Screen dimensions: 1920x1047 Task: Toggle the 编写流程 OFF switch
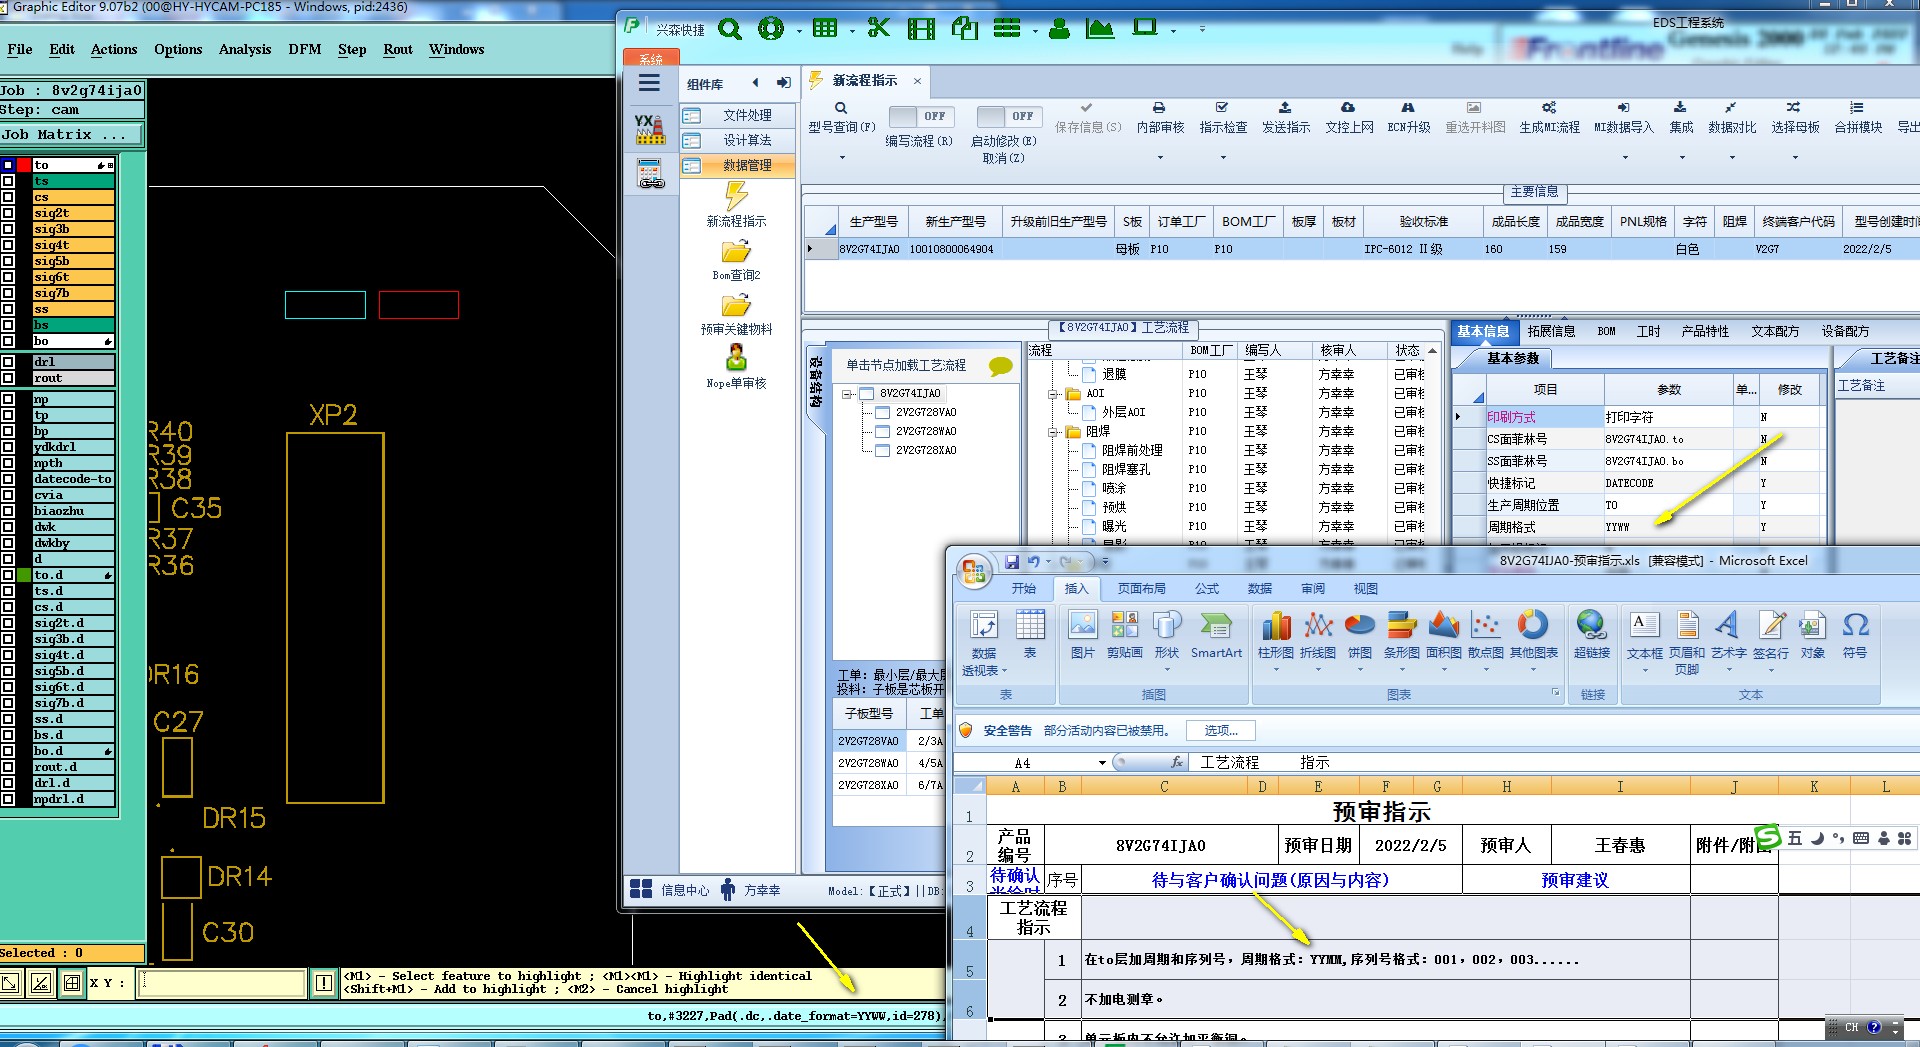922,116
